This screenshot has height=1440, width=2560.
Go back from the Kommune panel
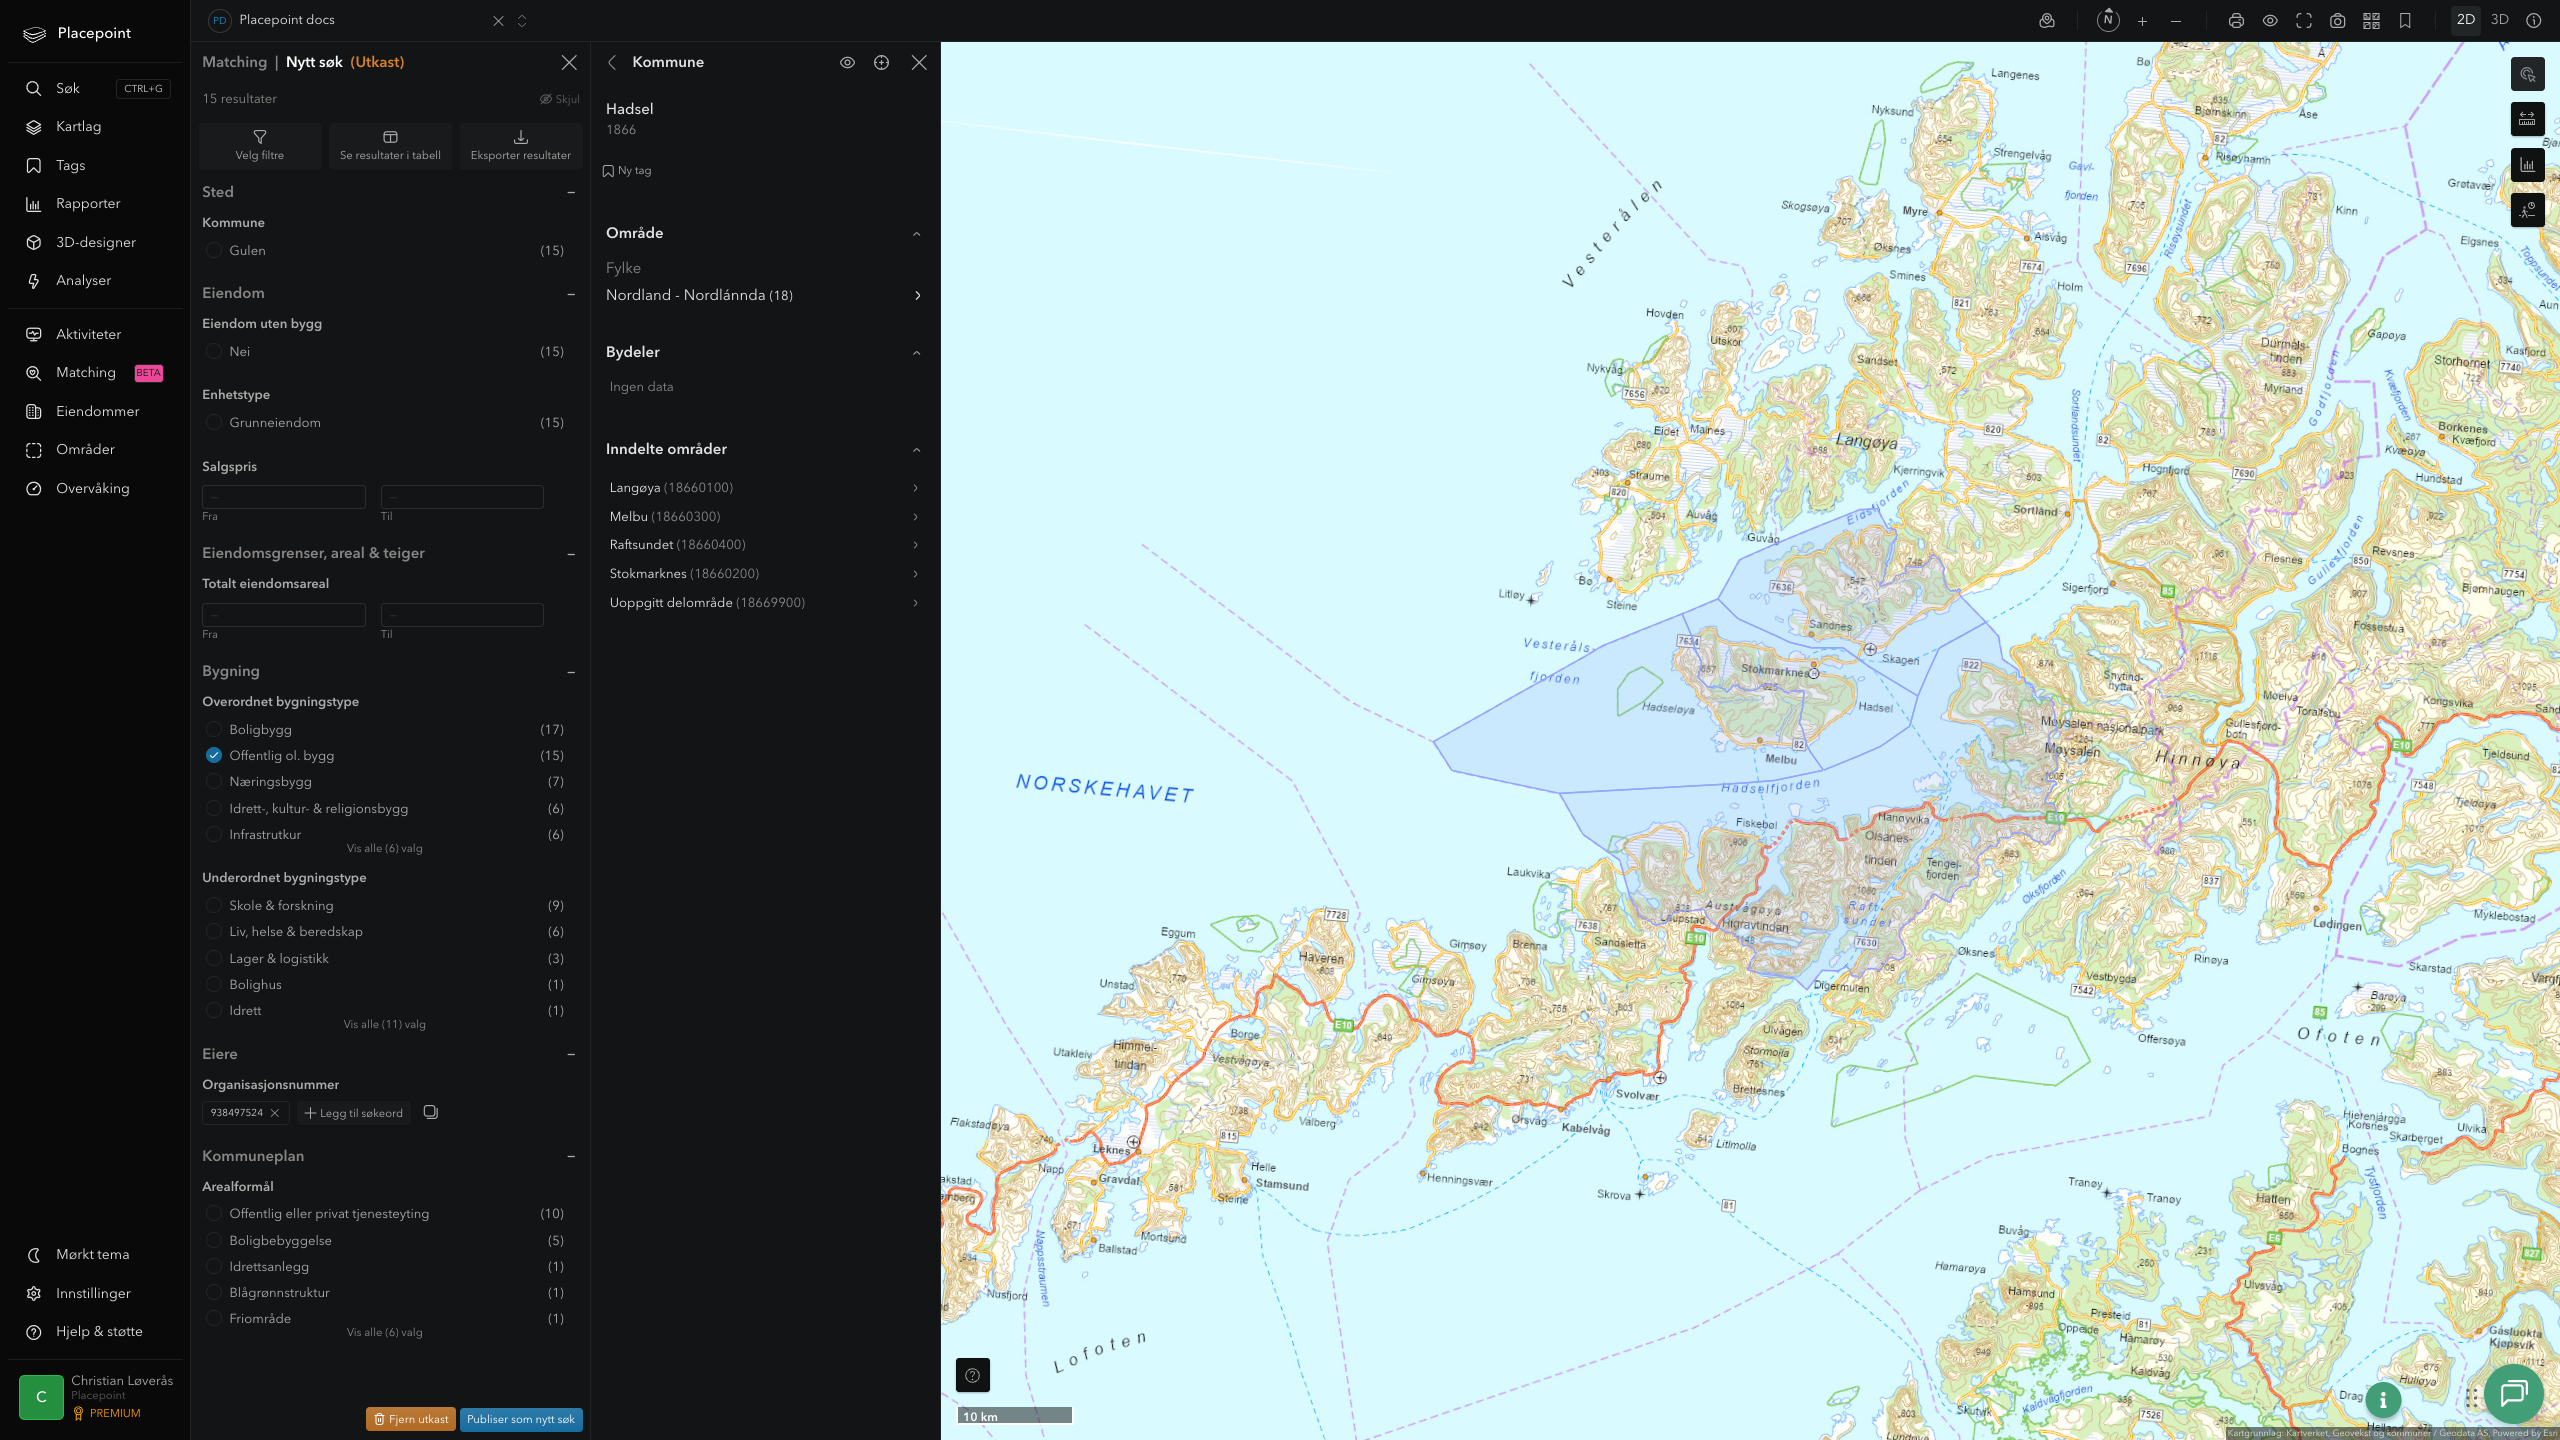pos(612,63)
